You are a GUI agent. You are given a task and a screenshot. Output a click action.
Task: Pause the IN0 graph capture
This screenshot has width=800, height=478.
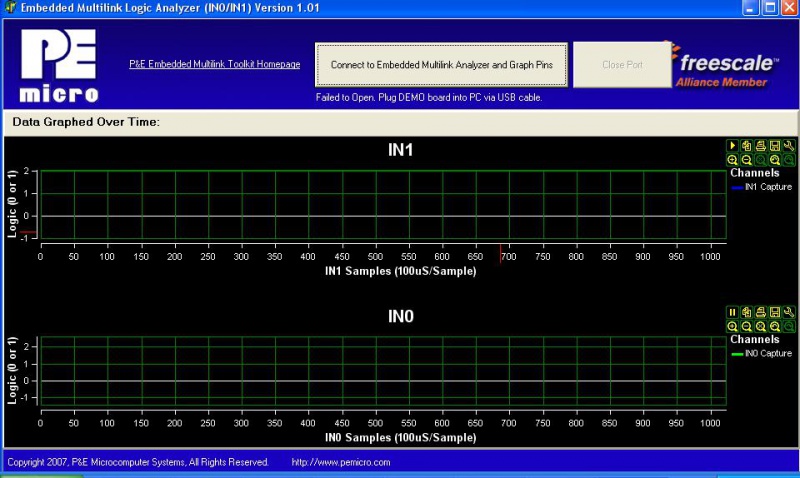click(x=733, y=313)
